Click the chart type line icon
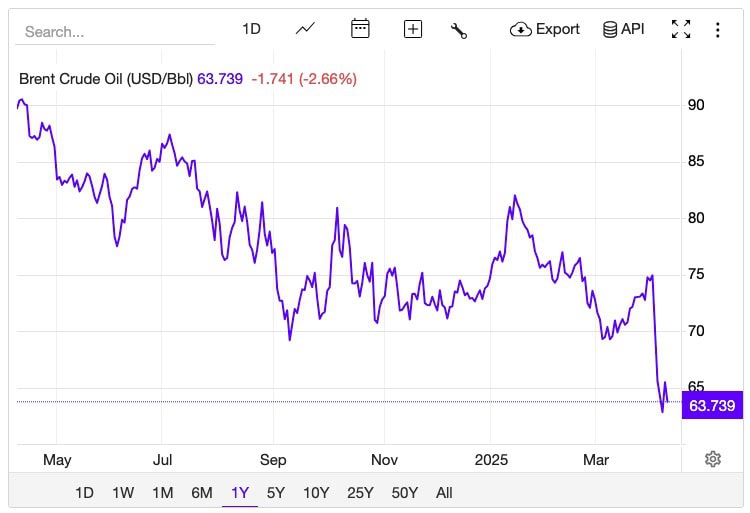 point(306,29)
